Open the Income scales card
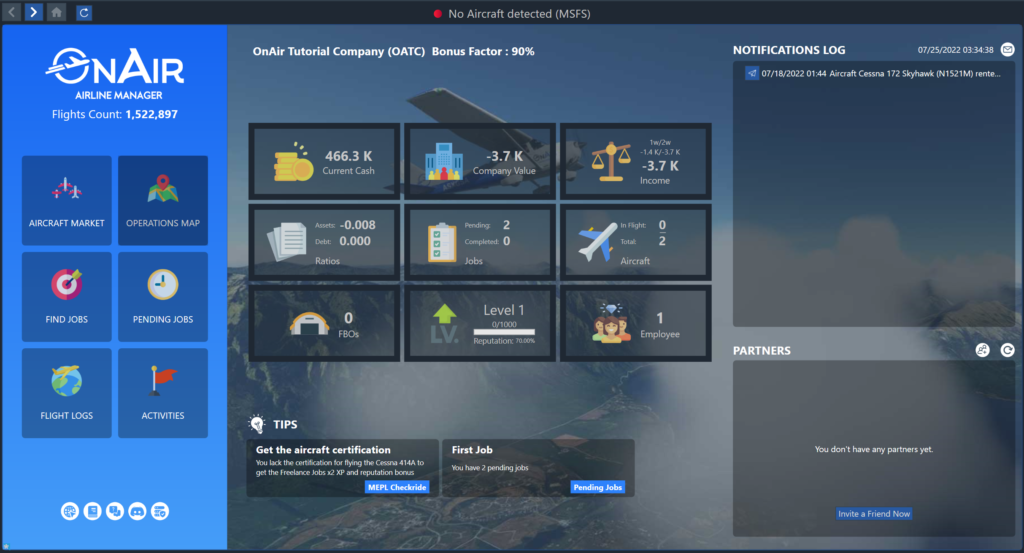 635,161
